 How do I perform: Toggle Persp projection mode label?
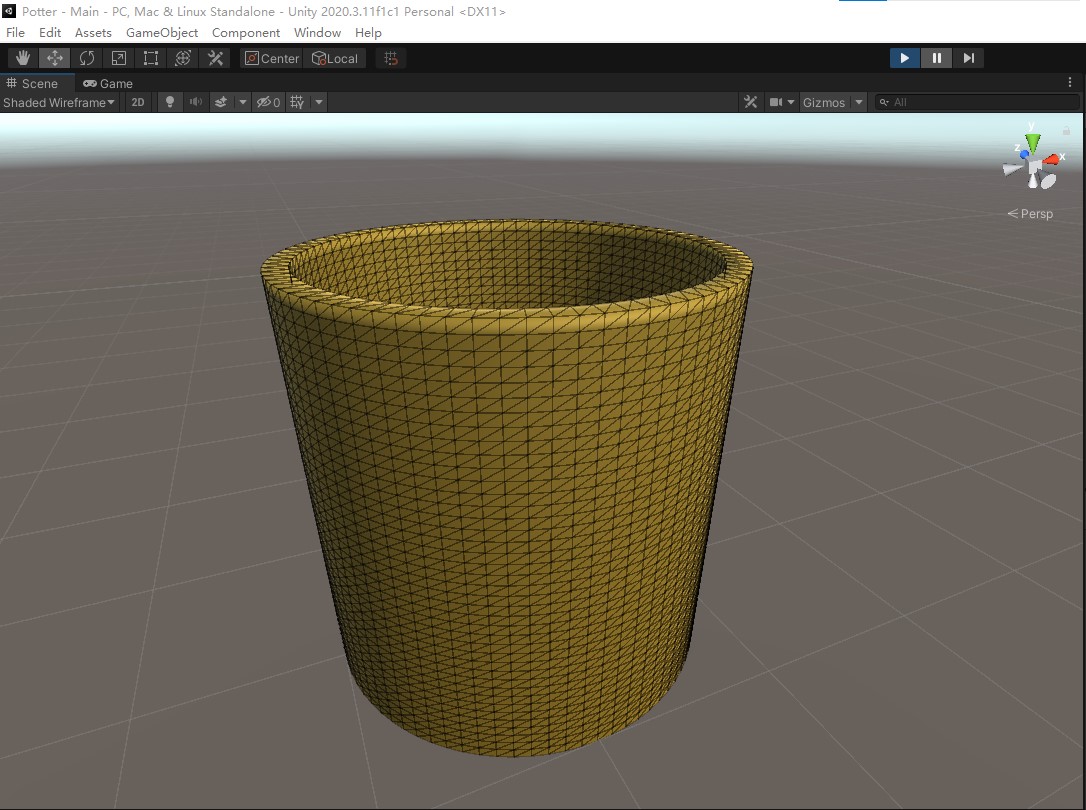pos(1030,214)
